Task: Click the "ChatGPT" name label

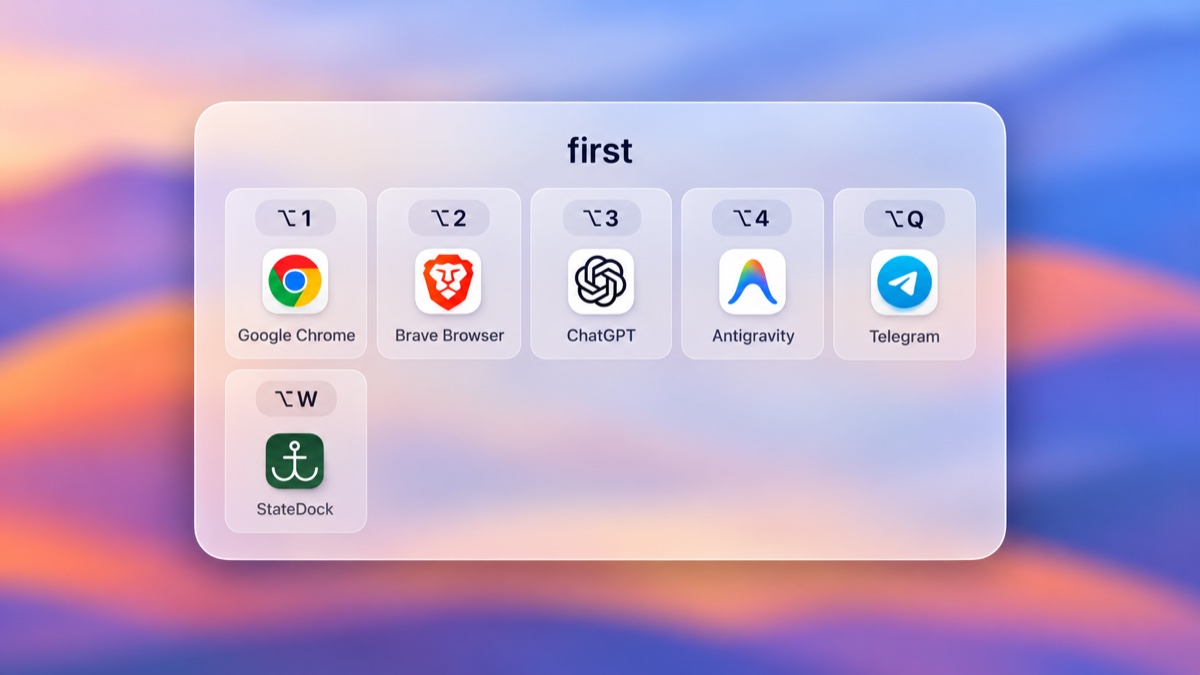Action: tap(601, 335)
